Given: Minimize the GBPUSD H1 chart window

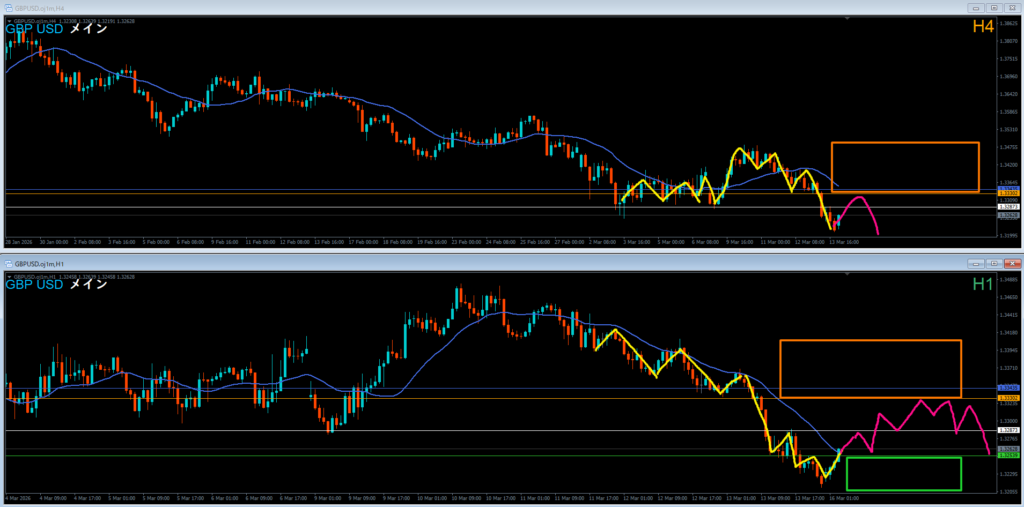Looking at the screenshot, I should 975,263.
